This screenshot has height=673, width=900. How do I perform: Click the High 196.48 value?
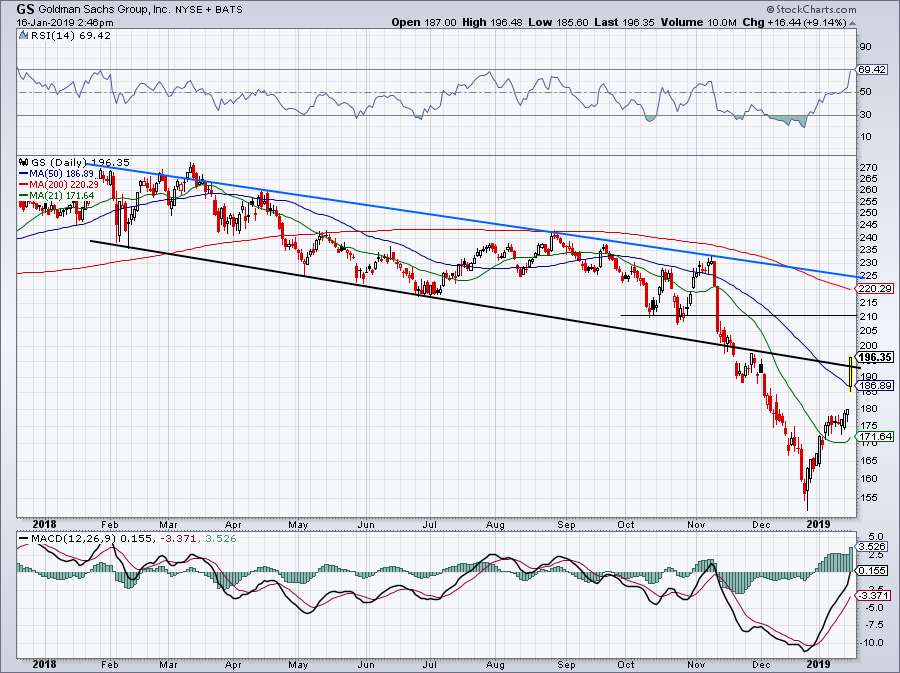pyautogui.click(x=492, y=22)
